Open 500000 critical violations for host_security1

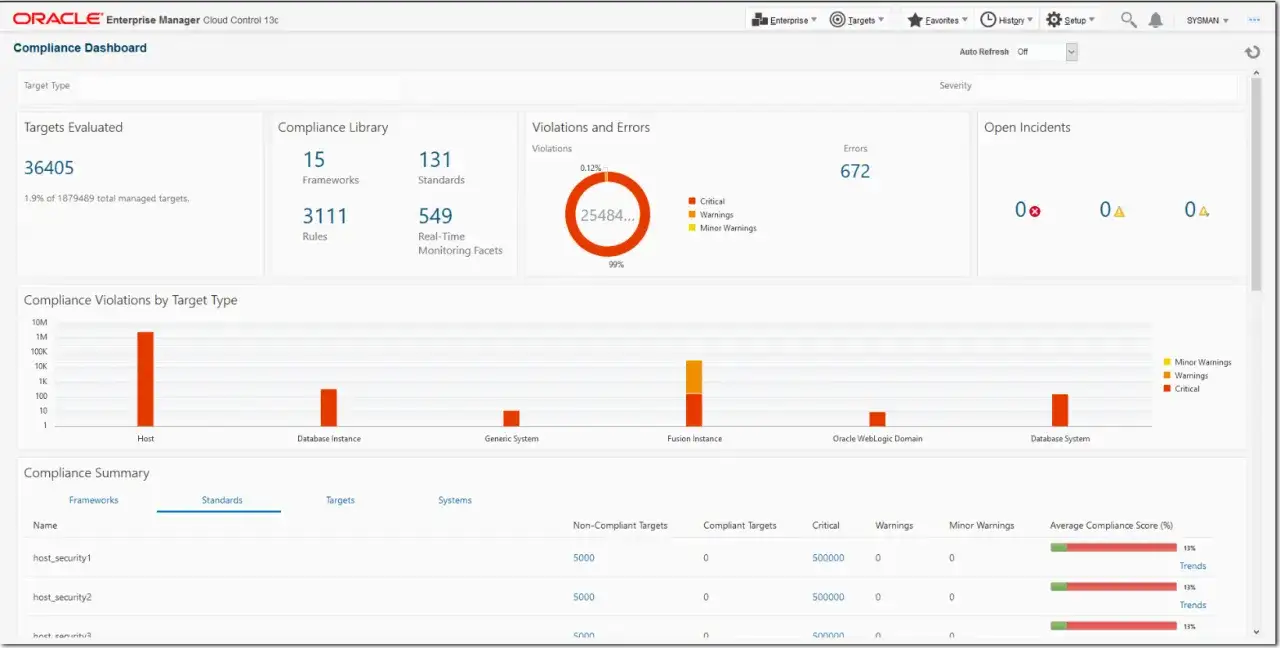tap(828, 558)
